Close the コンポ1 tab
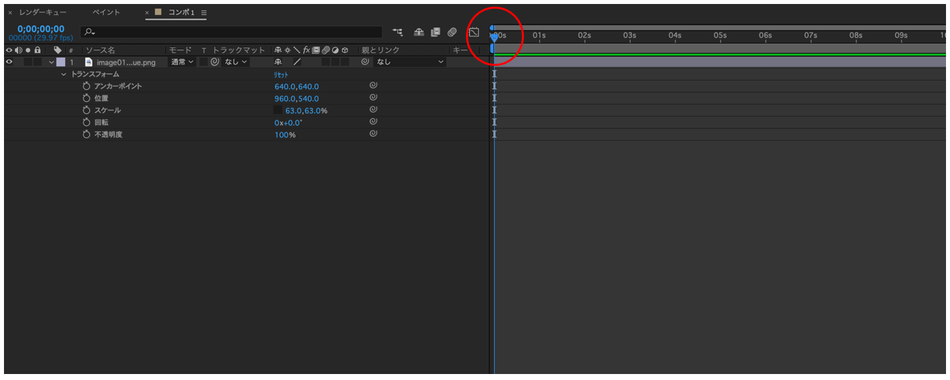 [x=148, y=12]
